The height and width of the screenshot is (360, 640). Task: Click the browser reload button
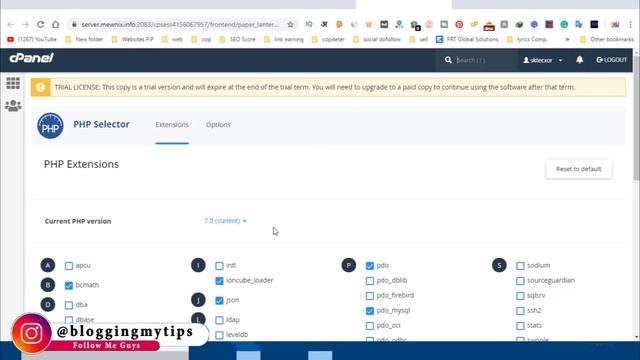tap(40, 24)
